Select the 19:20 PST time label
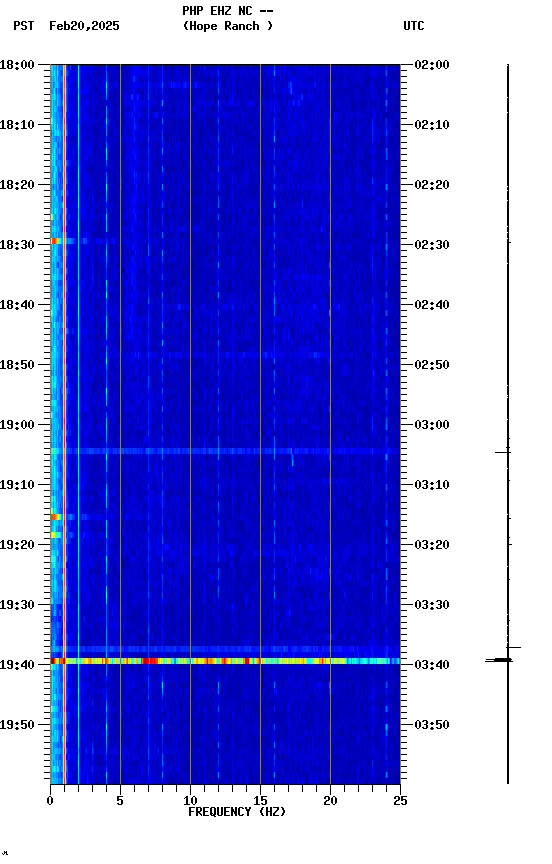This screenshot has height=864, width=552. point(17,546)
